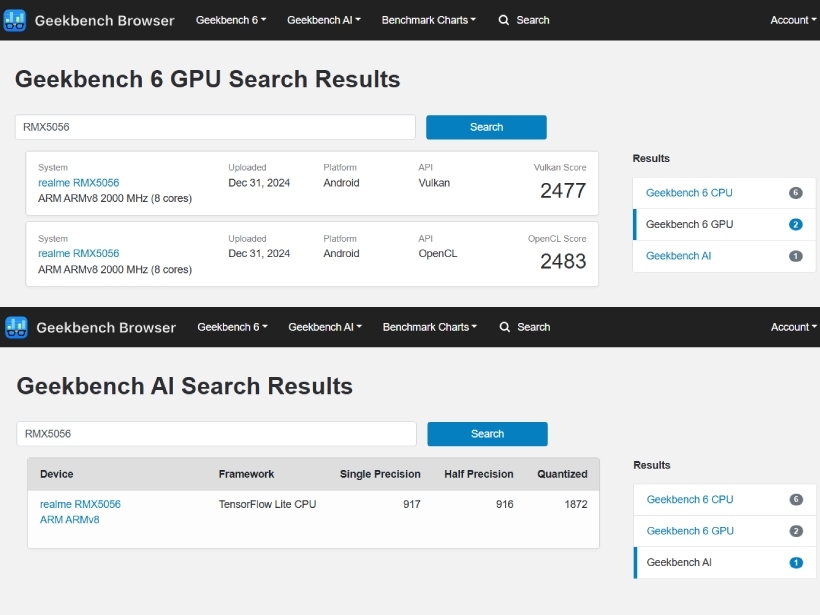Click the Geekbench logo icon in top navbar
The width and height of the screenshot is (820, 615).
15,20
